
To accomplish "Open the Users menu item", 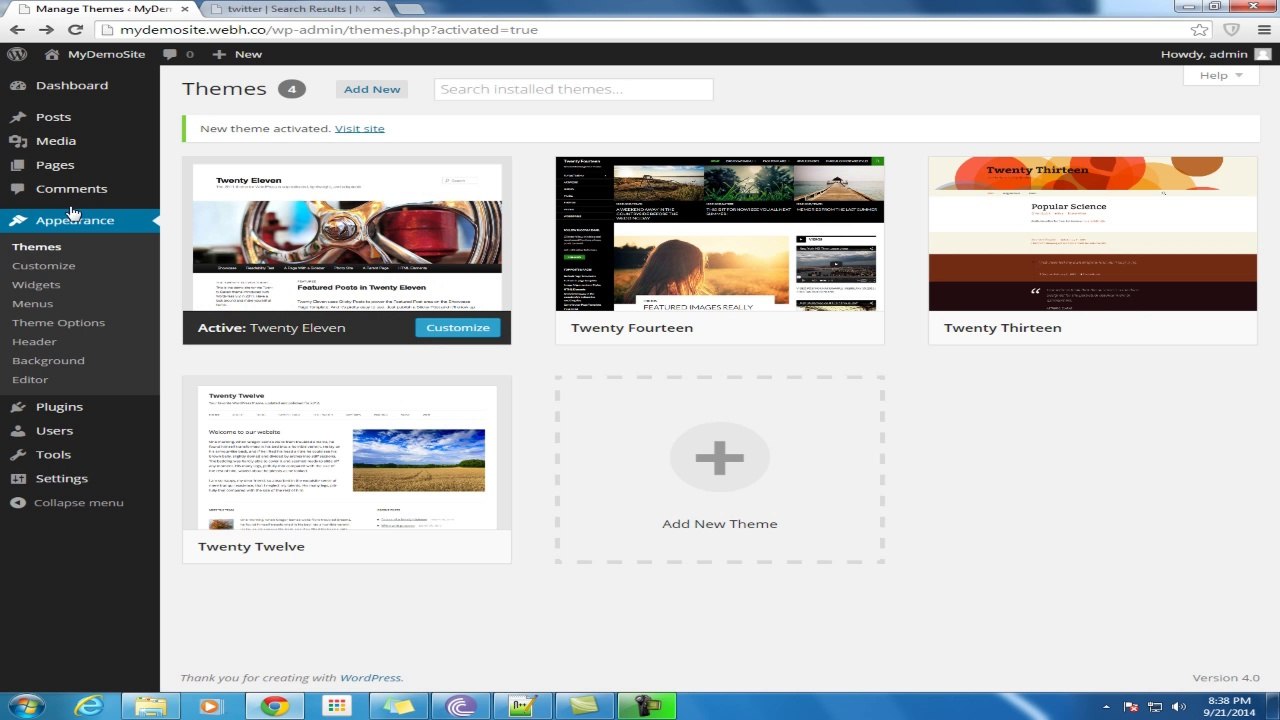I will point(54,431).
